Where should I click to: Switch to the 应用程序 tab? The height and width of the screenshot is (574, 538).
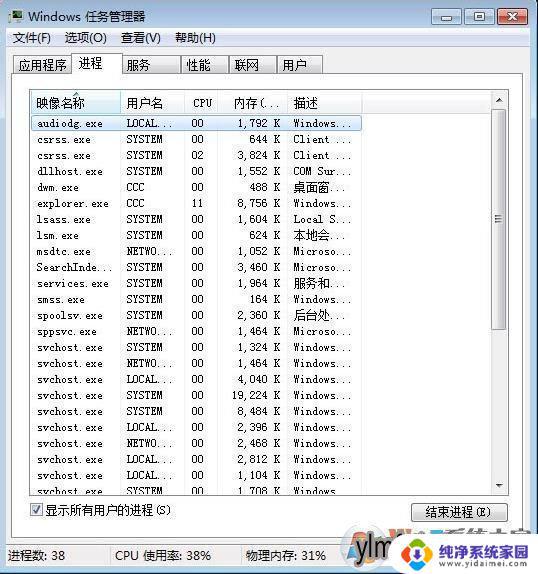(x=42, y=65)
